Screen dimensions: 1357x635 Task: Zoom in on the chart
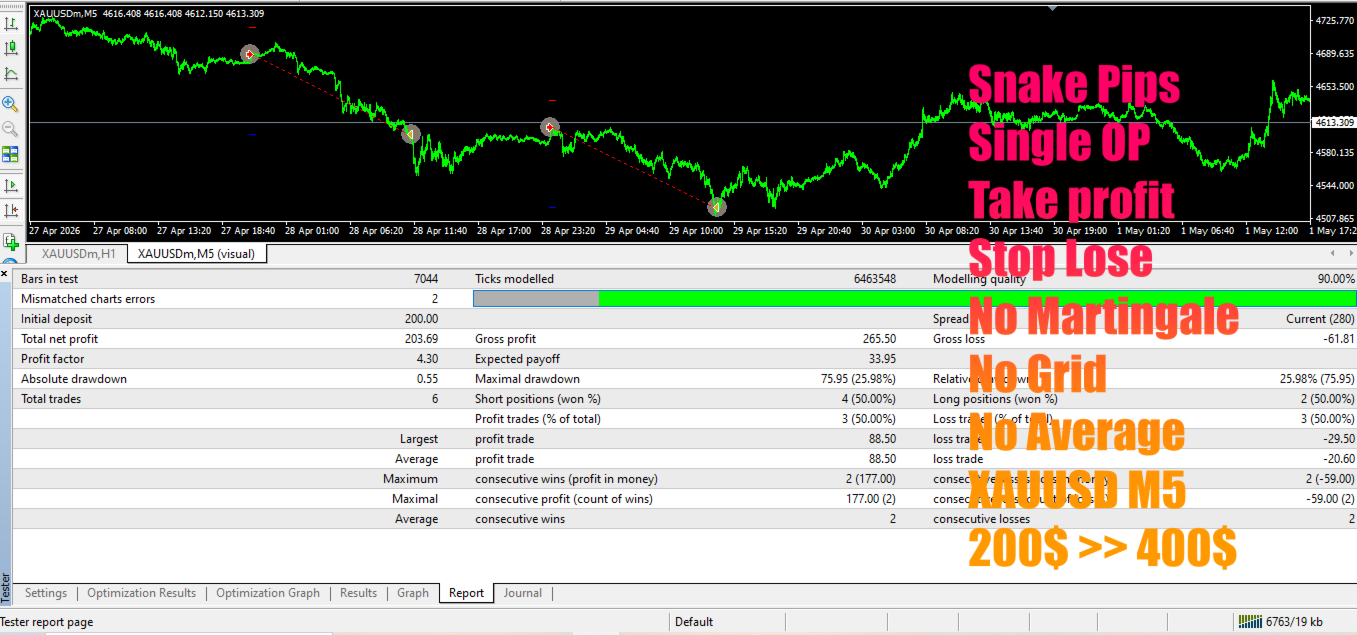pyautogui.click(x=11, y=103)
